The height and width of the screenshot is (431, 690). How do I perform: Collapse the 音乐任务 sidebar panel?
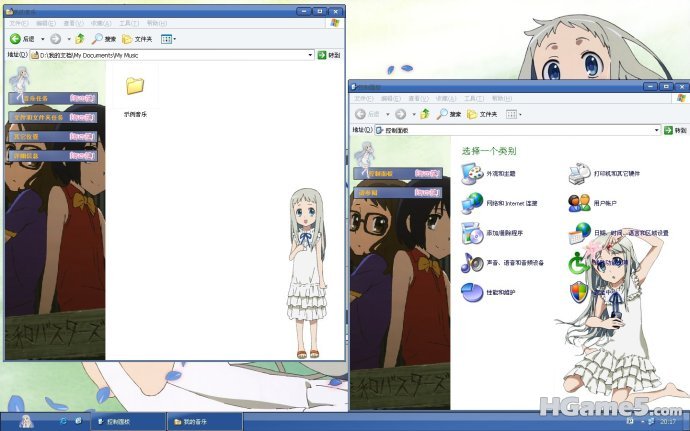point(53,98)
